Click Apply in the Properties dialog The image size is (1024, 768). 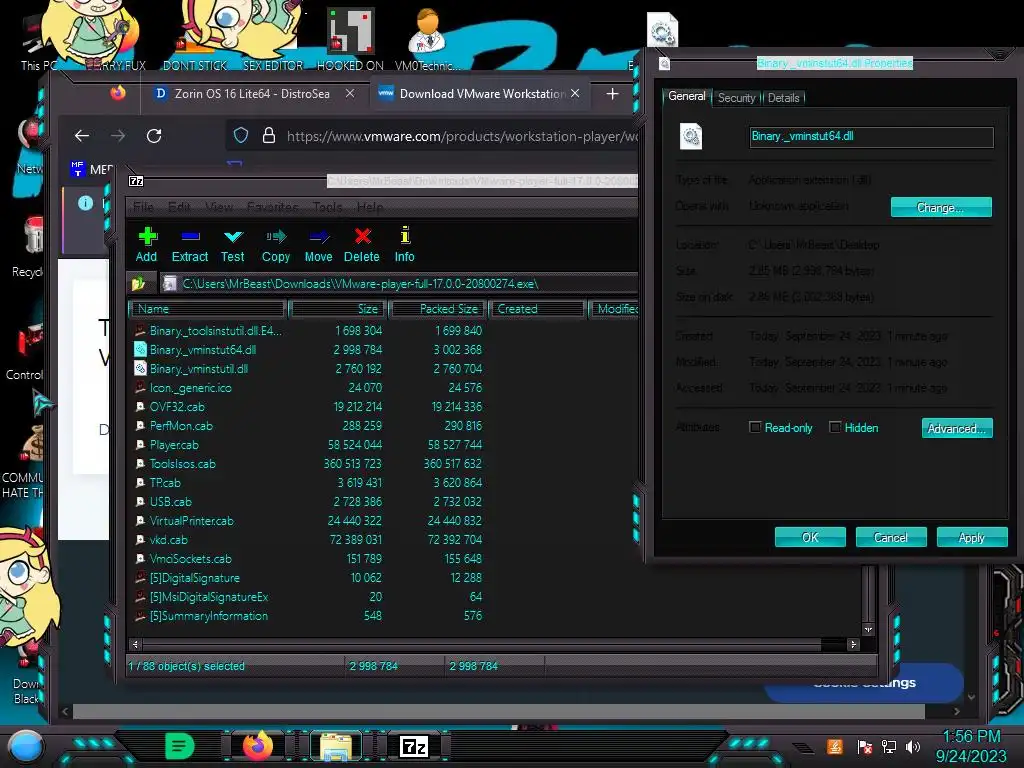click(x=972, y=537)
